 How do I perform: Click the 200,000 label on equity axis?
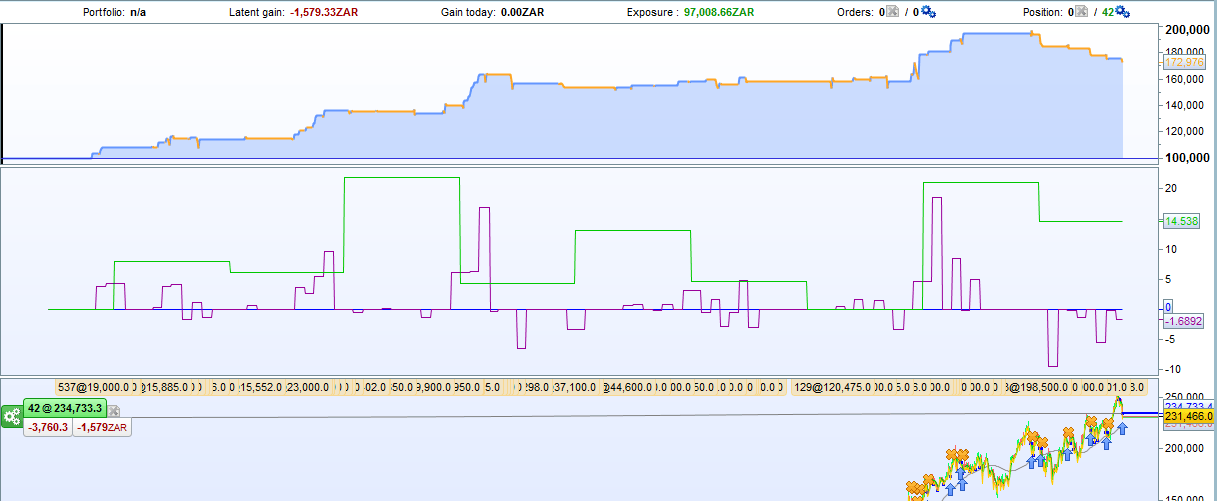tap(1189, 30)
